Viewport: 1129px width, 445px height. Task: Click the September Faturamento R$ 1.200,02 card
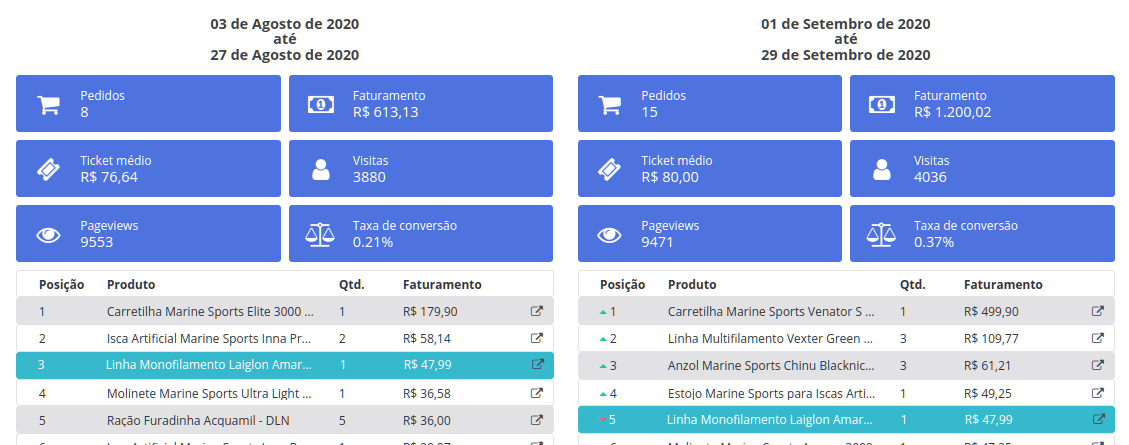click(982, 103)
